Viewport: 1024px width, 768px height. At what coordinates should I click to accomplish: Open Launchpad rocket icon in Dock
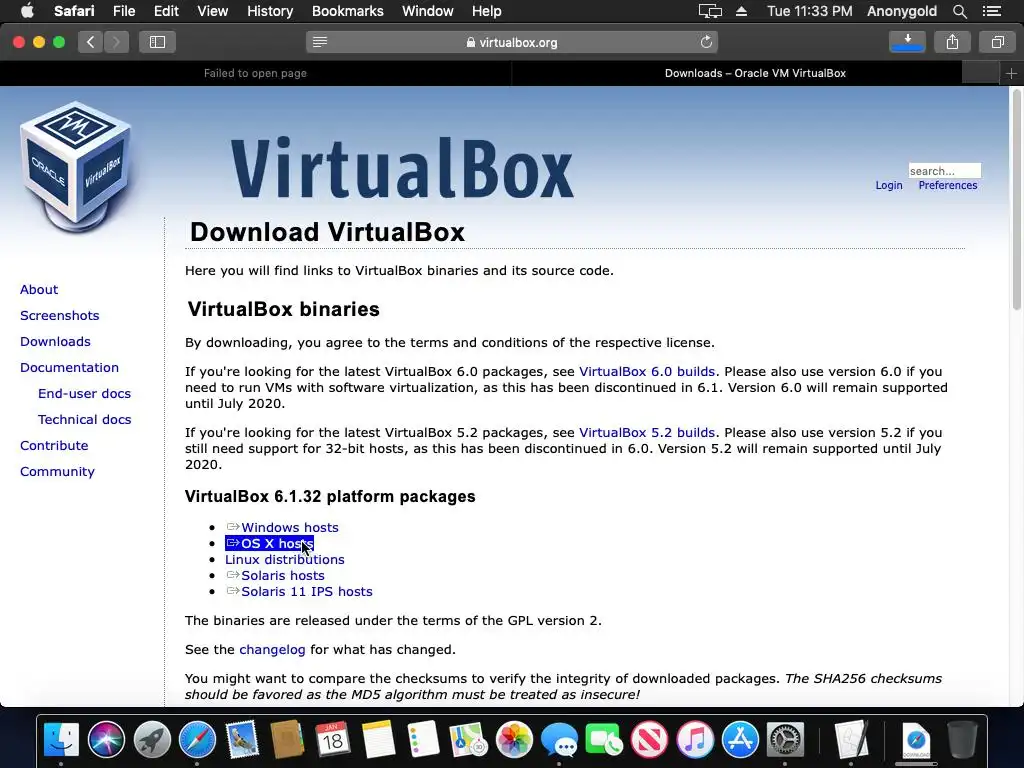point(152,739)
